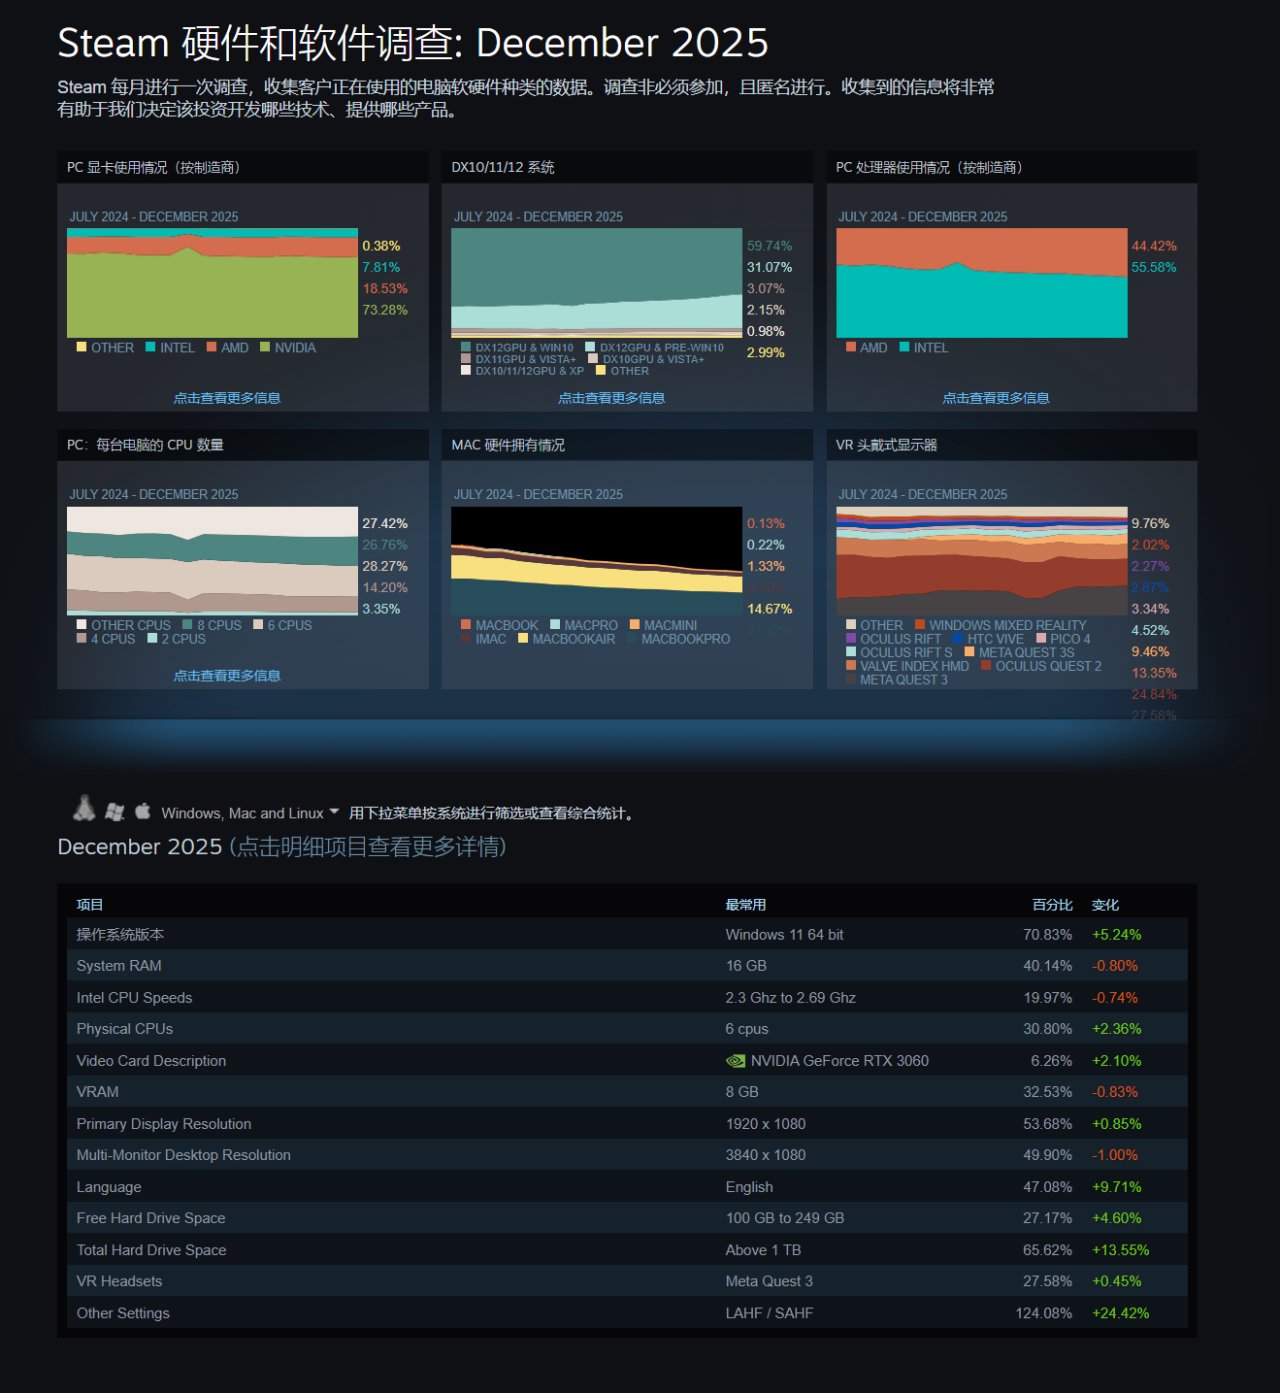The height and width of the screenshot is (1393, 1280).
Task: Click the processor manufacturer area chart
Action: coord(982,283)
